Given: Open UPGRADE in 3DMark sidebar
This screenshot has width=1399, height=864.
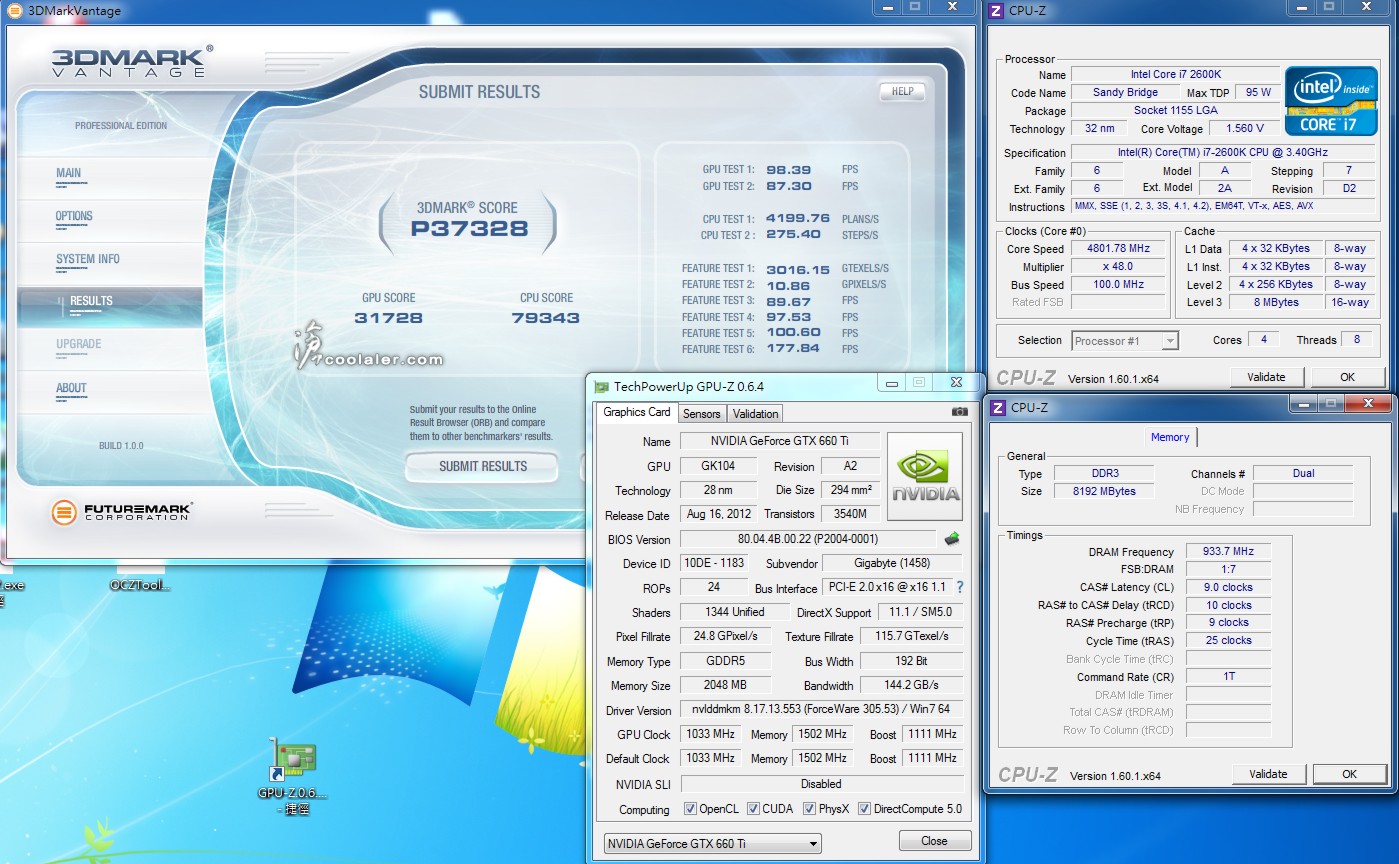Looking at the screenshot, I should 79,344.
